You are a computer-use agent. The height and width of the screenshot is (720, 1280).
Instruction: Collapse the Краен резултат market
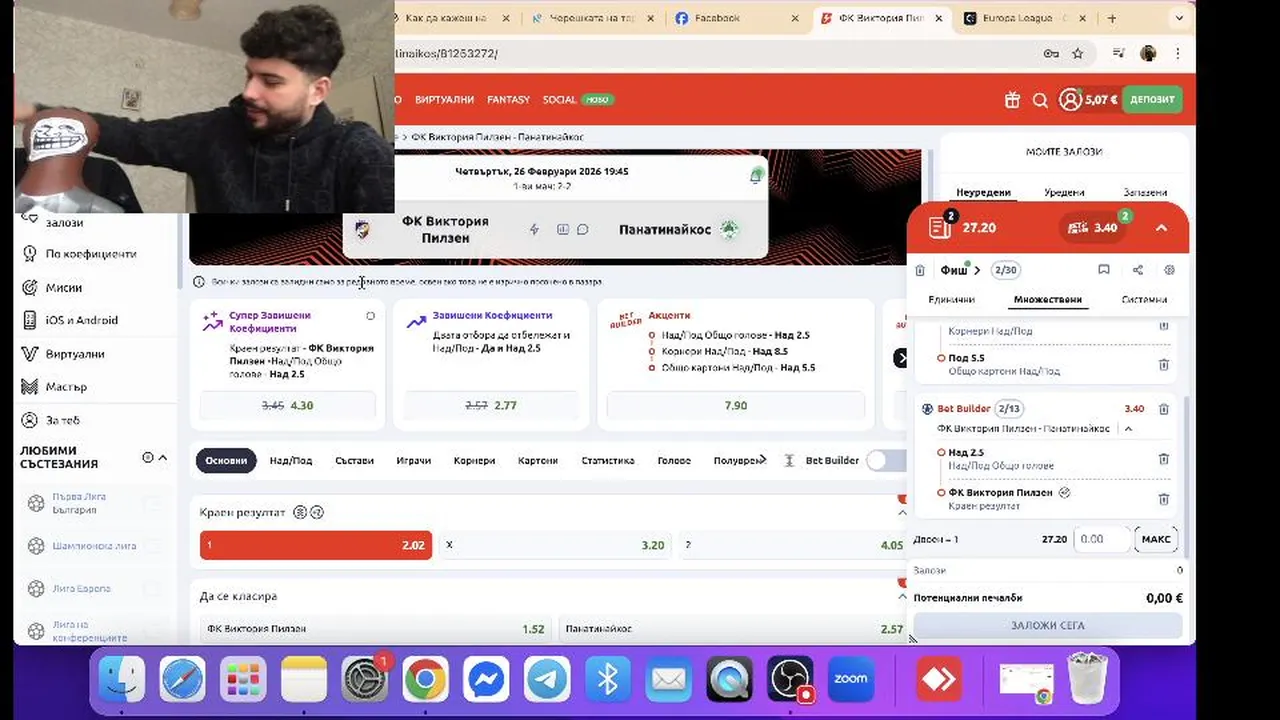pos(902,512)
